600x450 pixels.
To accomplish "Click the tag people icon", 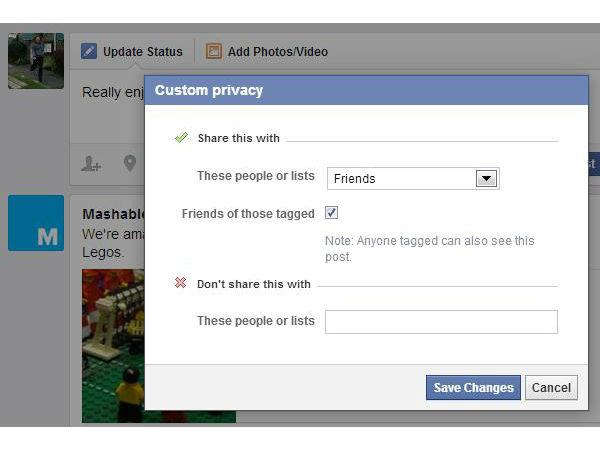I will [91, 163].
